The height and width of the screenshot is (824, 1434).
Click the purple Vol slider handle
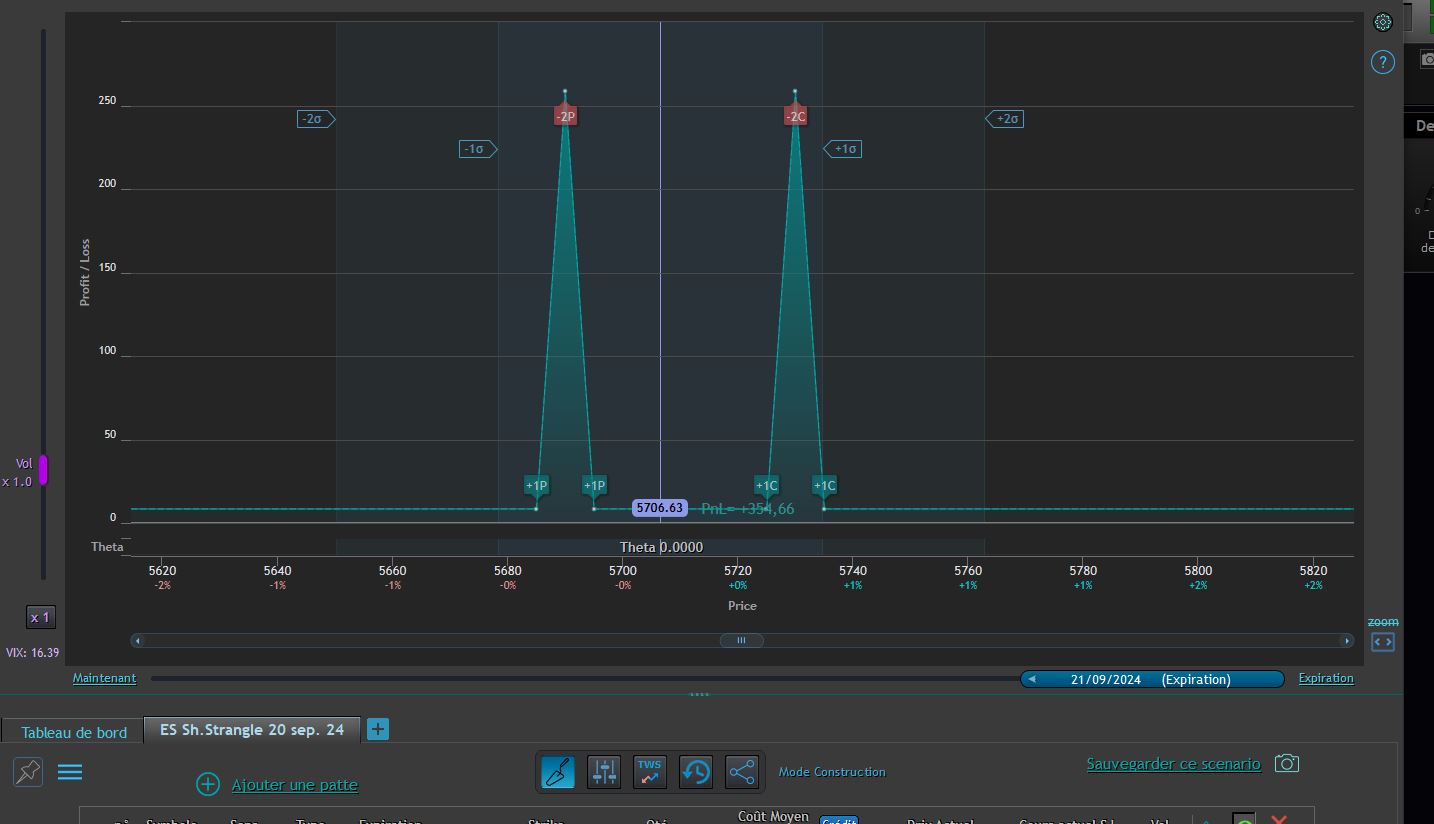coord(43,470)
